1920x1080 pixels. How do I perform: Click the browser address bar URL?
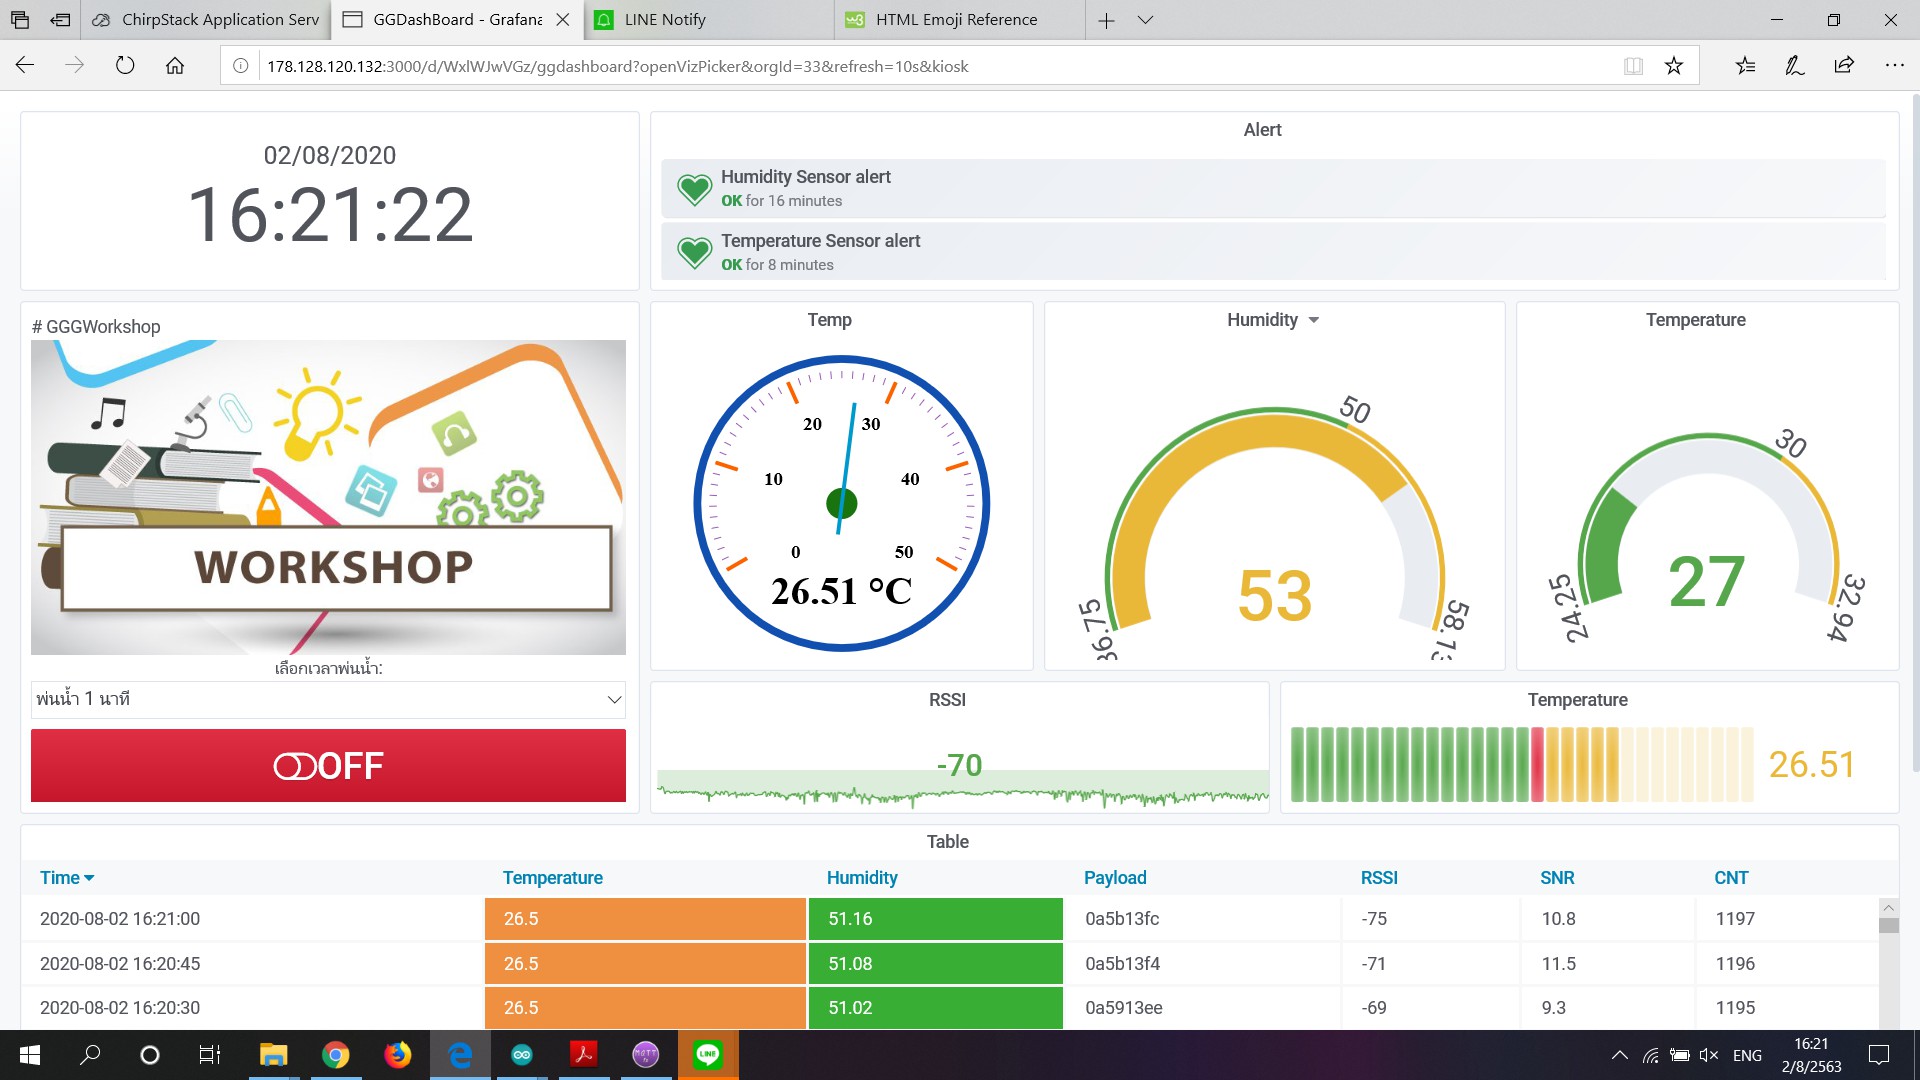pos(617,66)
